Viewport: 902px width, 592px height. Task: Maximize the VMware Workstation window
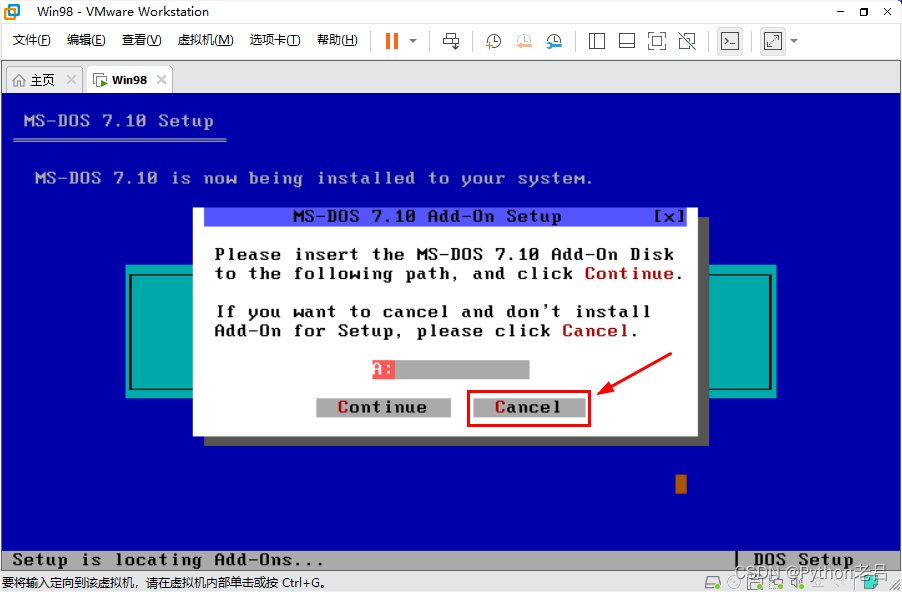click(863, 12)
